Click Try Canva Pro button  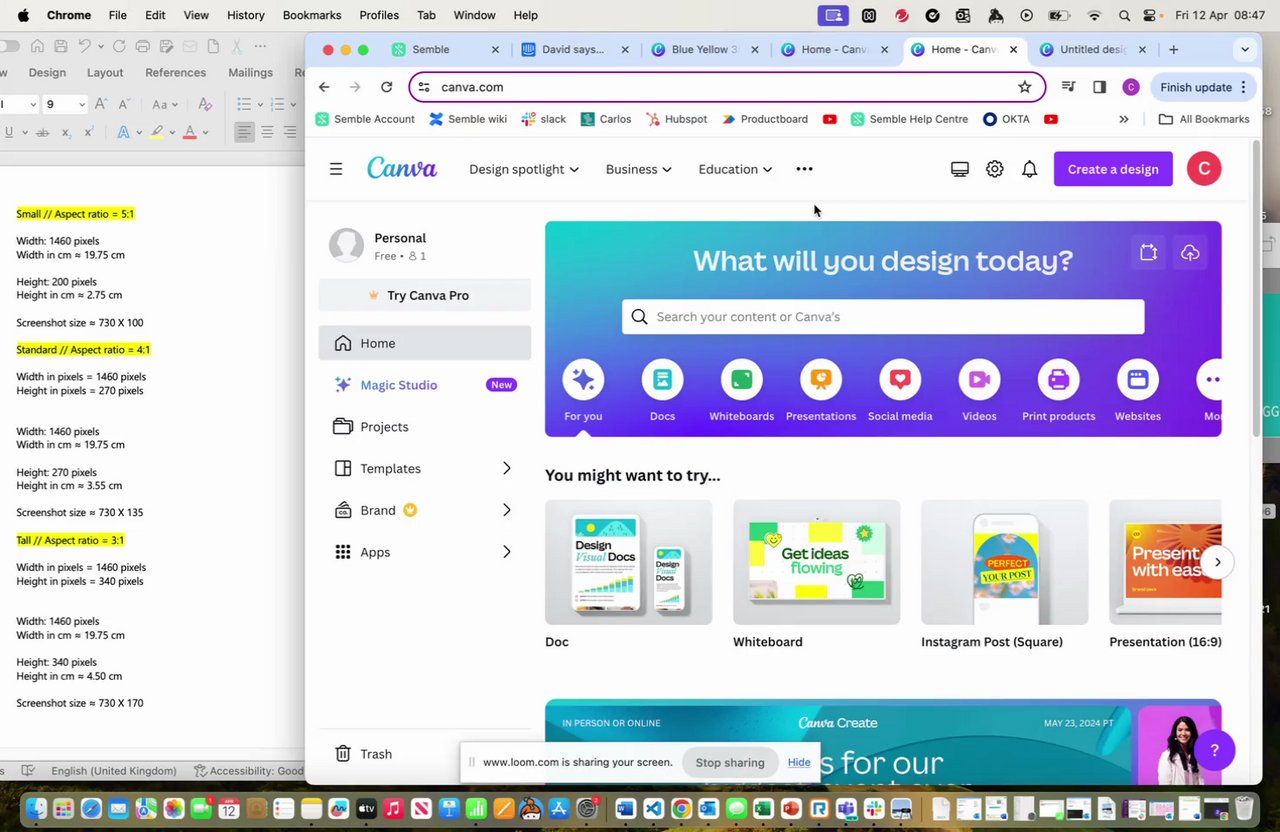[425, 295]
